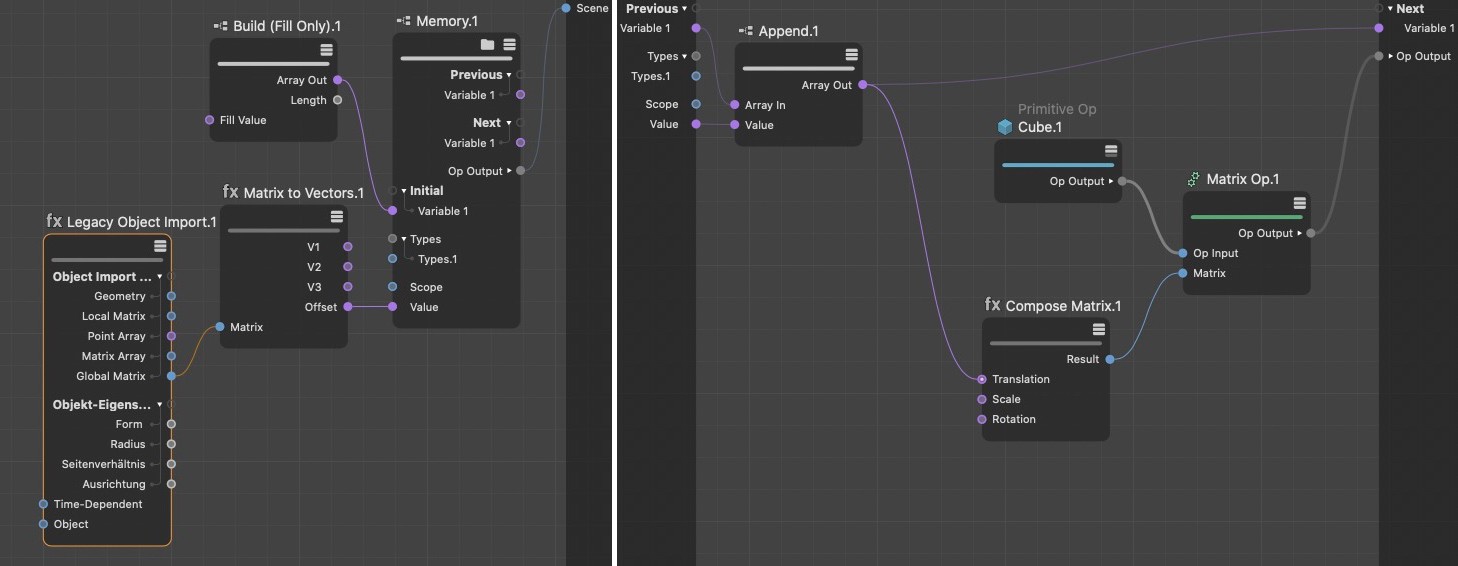Click the blue cube icon beside Cube.1

coord(1005,127)
